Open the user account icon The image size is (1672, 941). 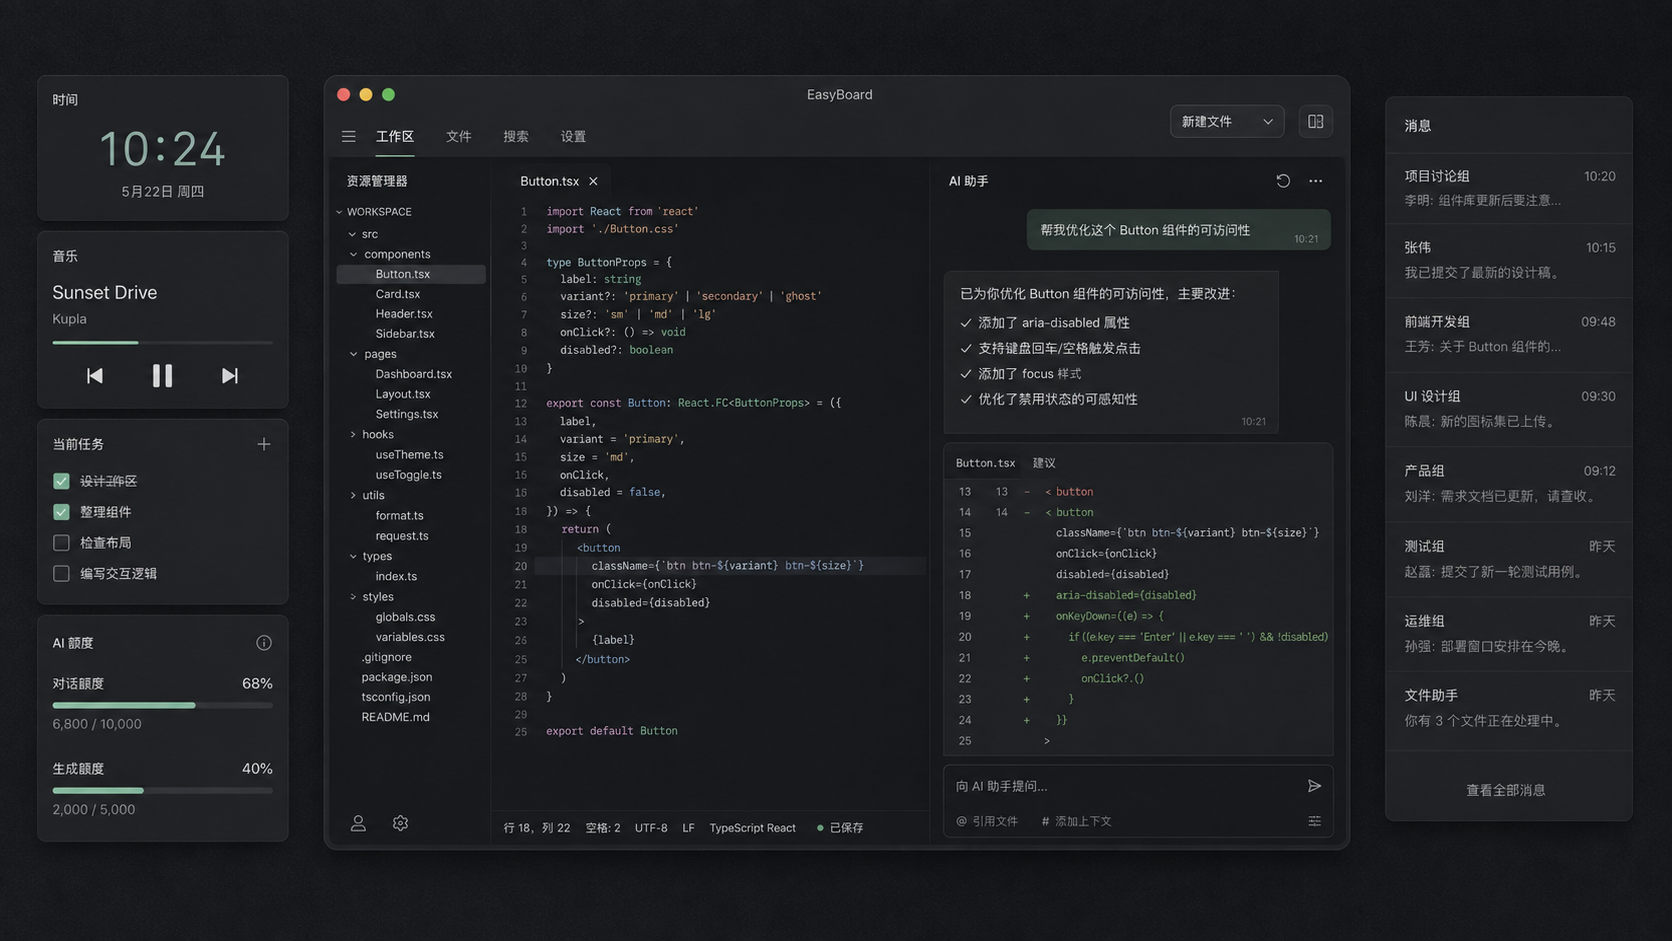[358, 823]
